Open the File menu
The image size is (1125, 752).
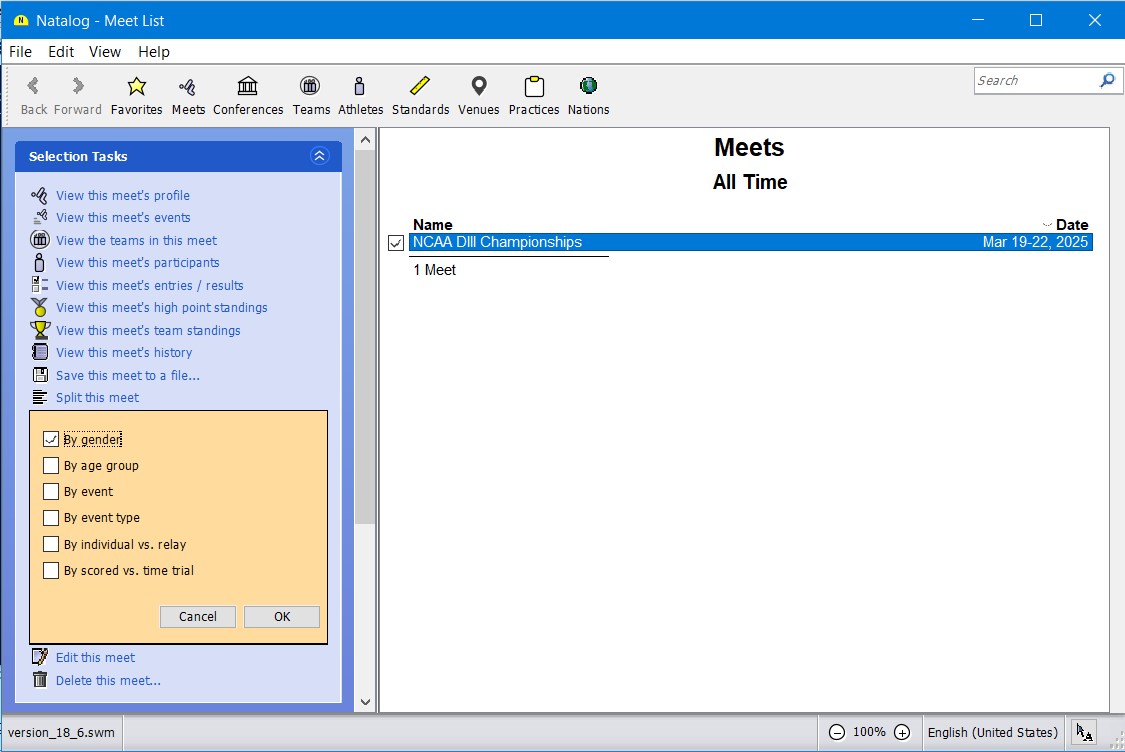(20, 52)
